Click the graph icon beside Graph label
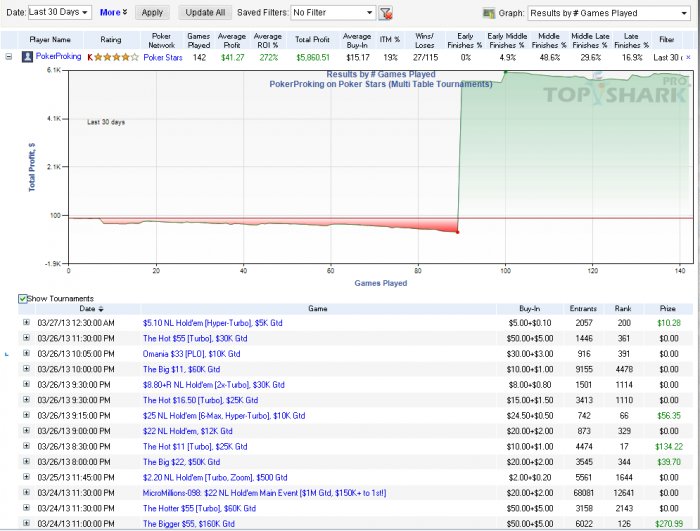700x531 pixels. [489, 13]
